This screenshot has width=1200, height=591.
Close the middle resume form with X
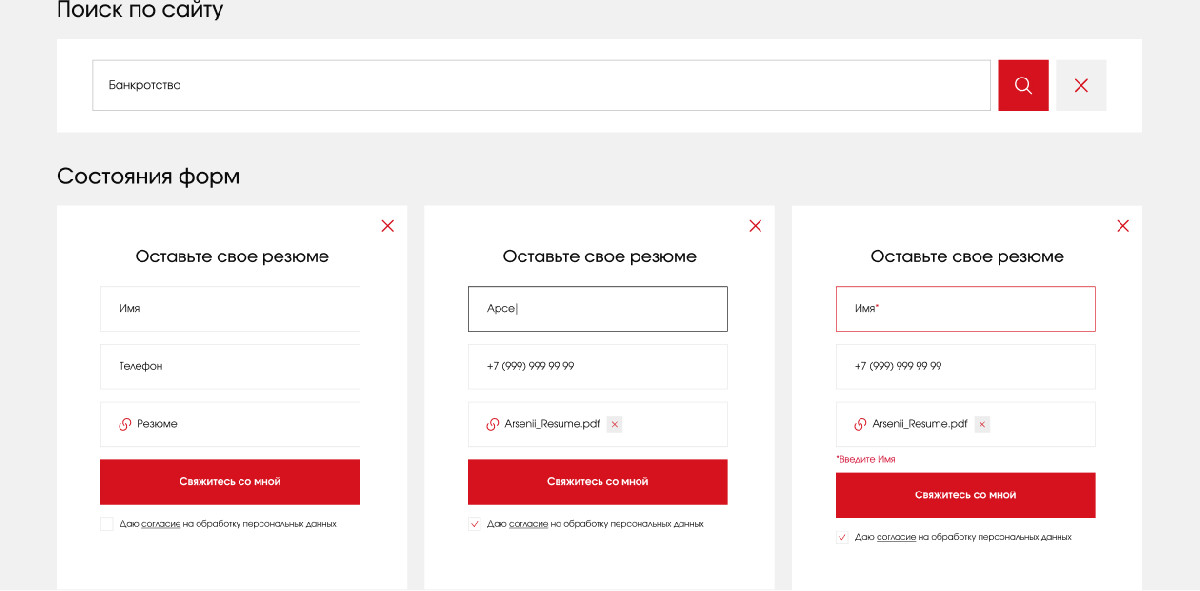click(755, 226)
